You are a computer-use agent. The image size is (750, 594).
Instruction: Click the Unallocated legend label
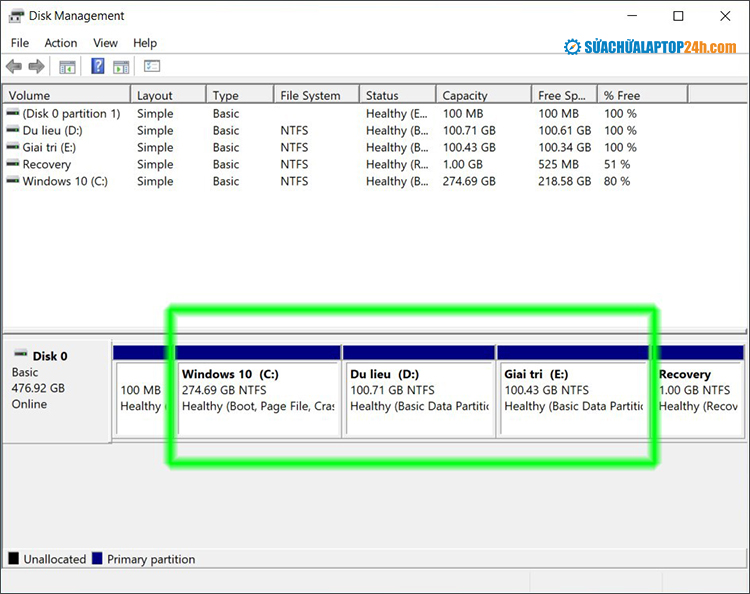tap(55, 559)
